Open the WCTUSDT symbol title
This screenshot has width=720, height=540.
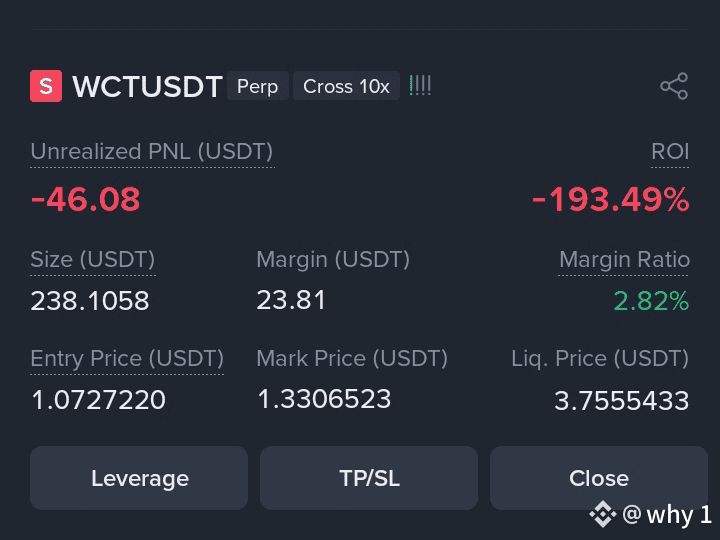[147, 86]
